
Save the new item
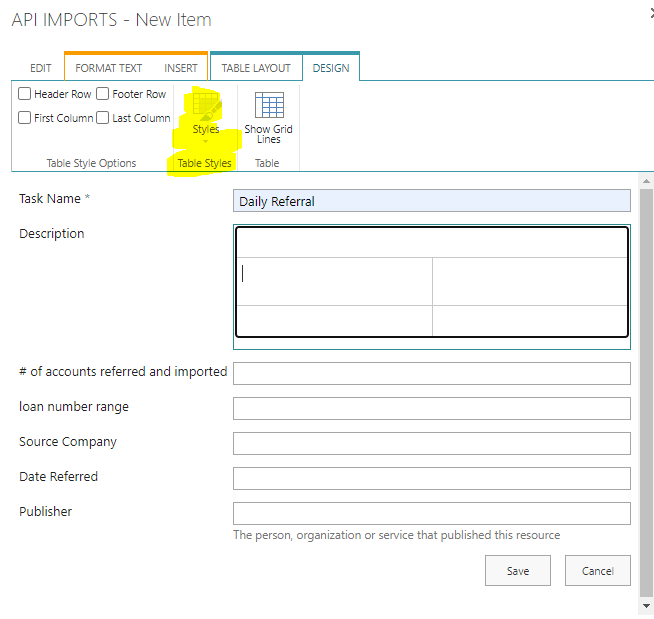518,570
